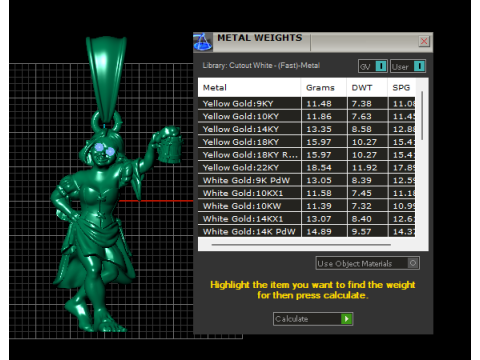Select the Yellow Gold:22KY row
The width and height of the screenshot is (480, 360).
(x=307, y=168)
